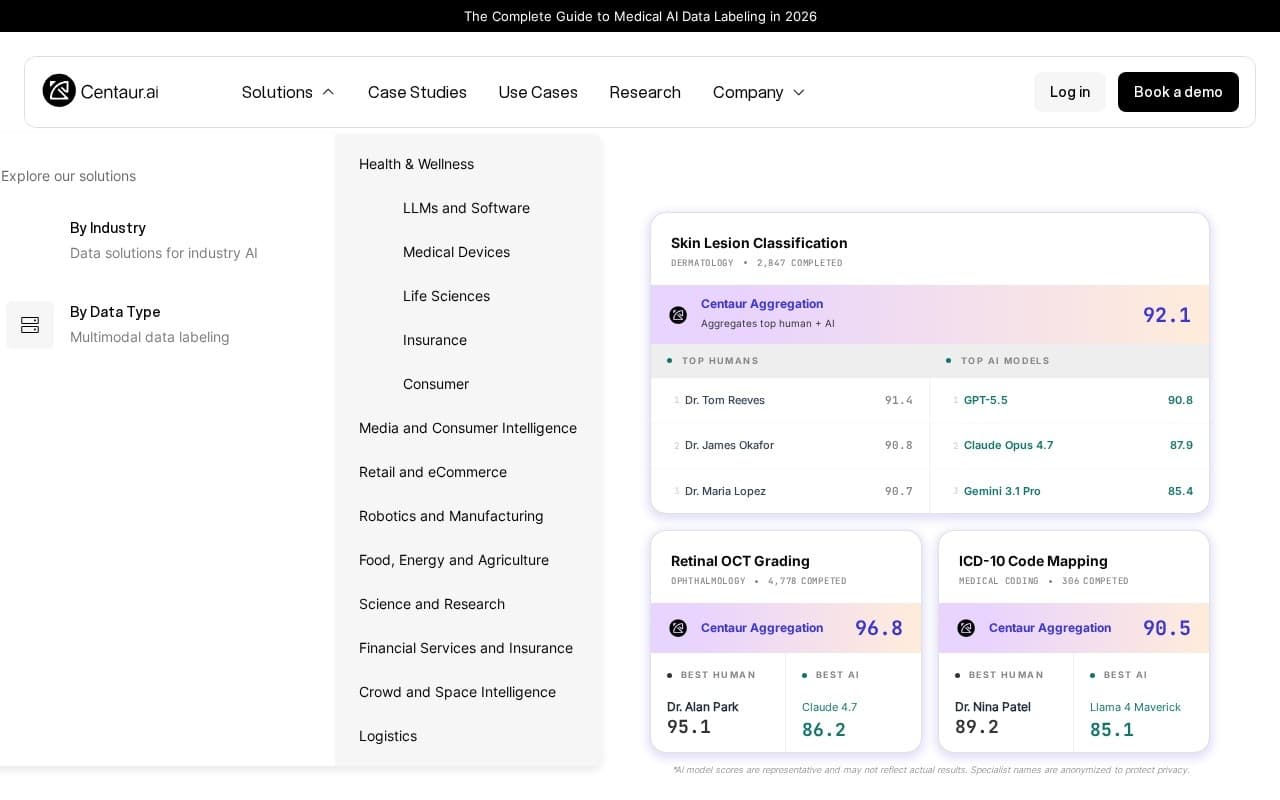The height and width of the screenshot is (800, 1280).
Task: Open Crowd and Space Intelligence link
Action: click(x=457, y=692)
